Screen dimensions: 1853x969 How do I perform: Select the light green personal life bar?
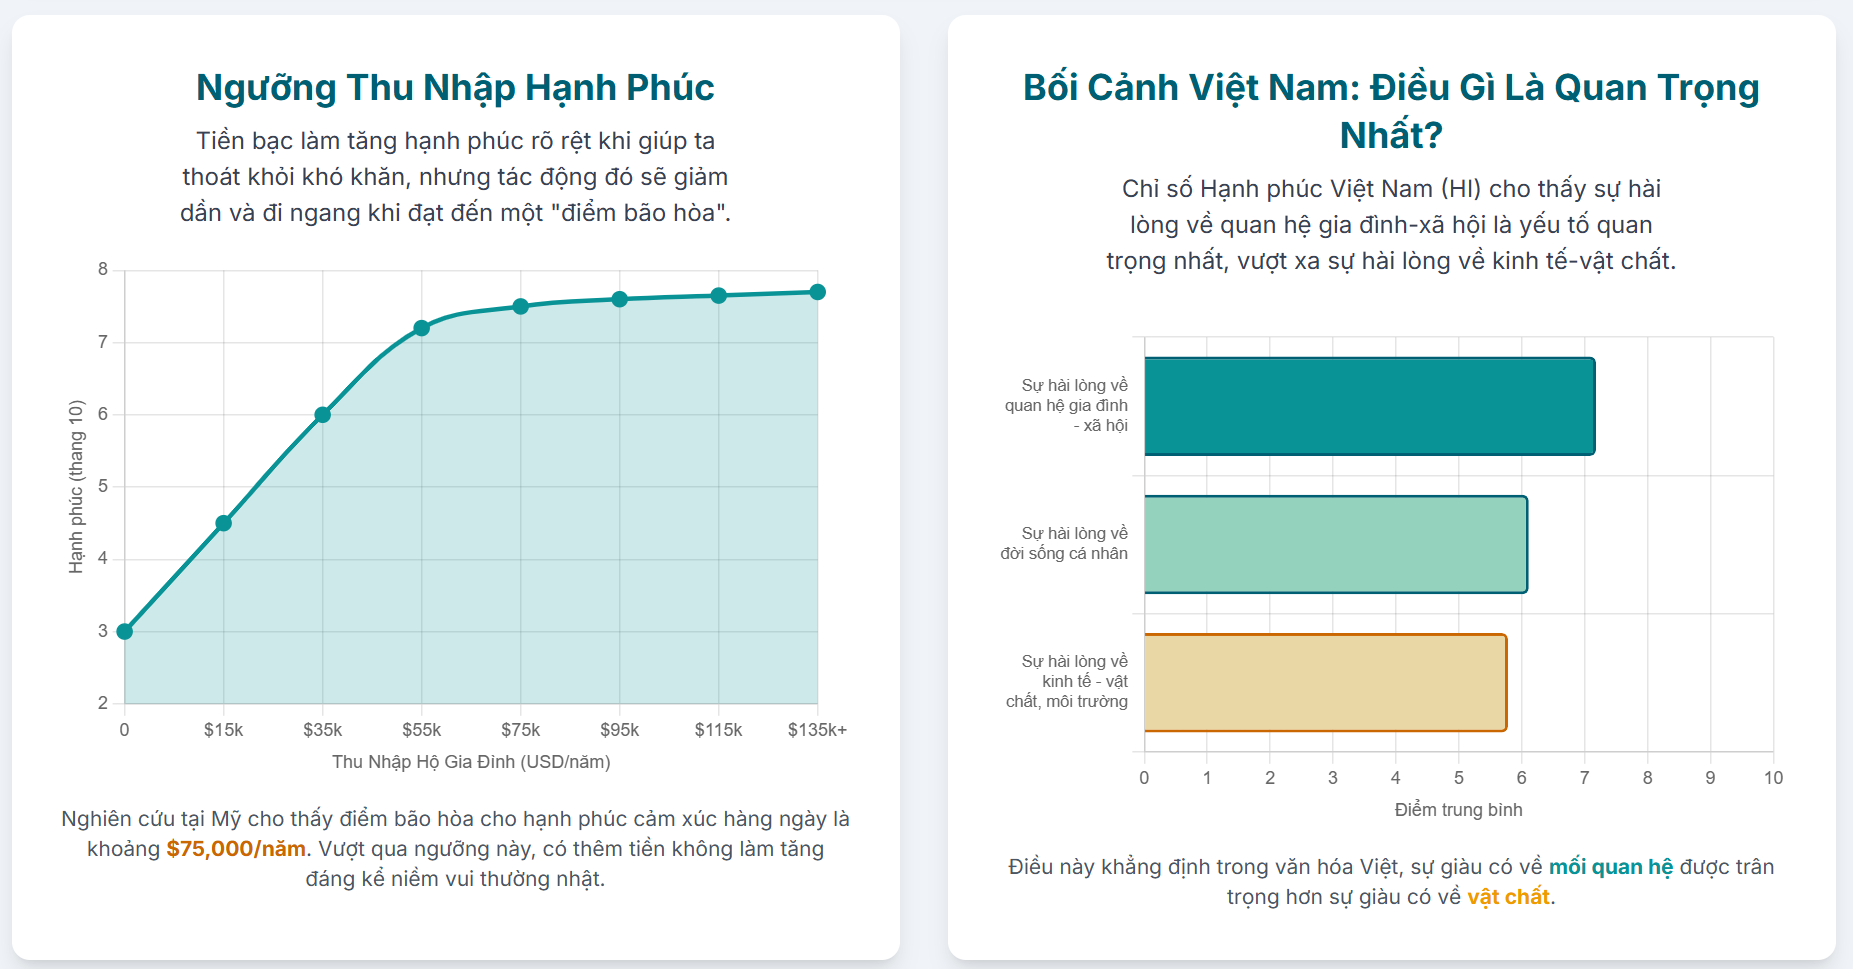(1335, 544)
